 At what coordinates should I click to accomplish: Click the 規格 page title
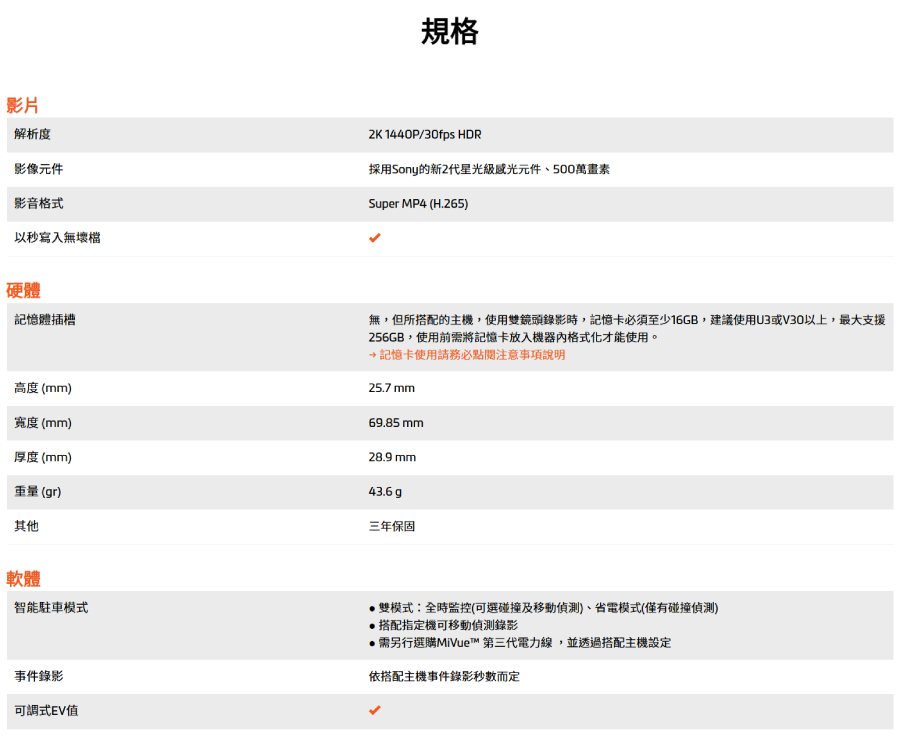pyautogui.click(x=450, y=32)
